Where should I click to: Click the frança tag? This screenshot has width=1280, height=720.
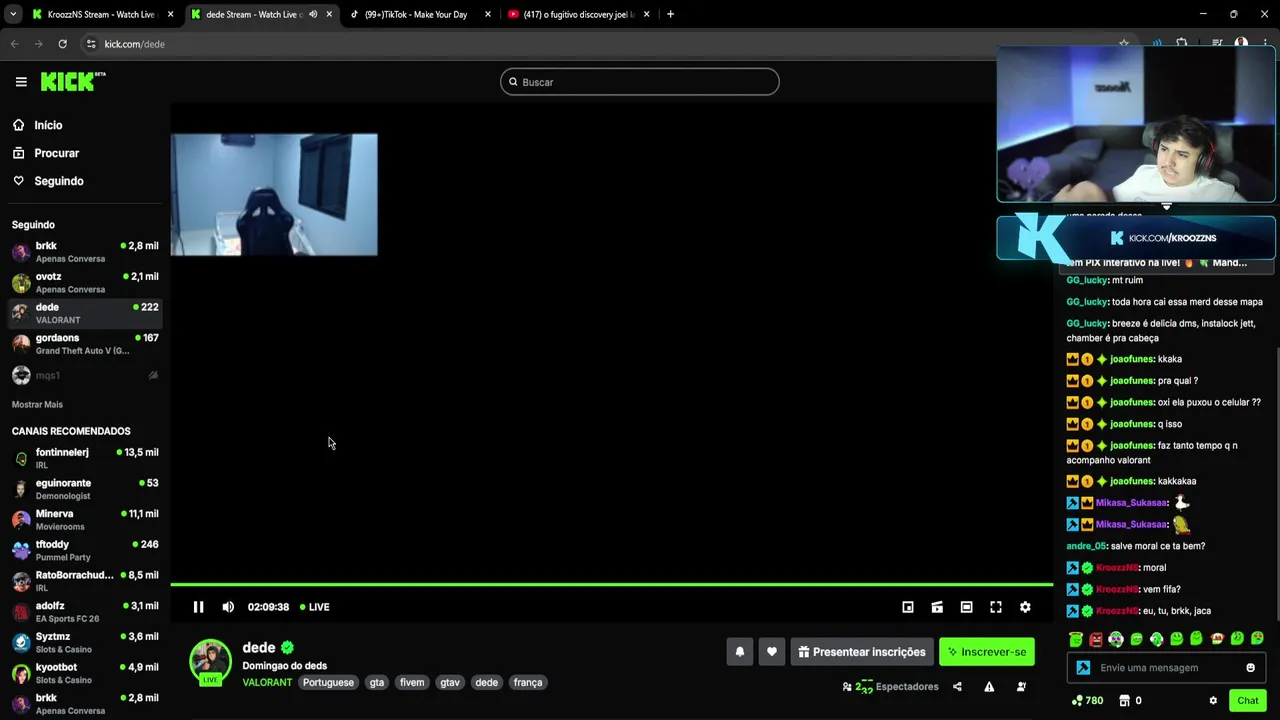[x=528, y=683]
